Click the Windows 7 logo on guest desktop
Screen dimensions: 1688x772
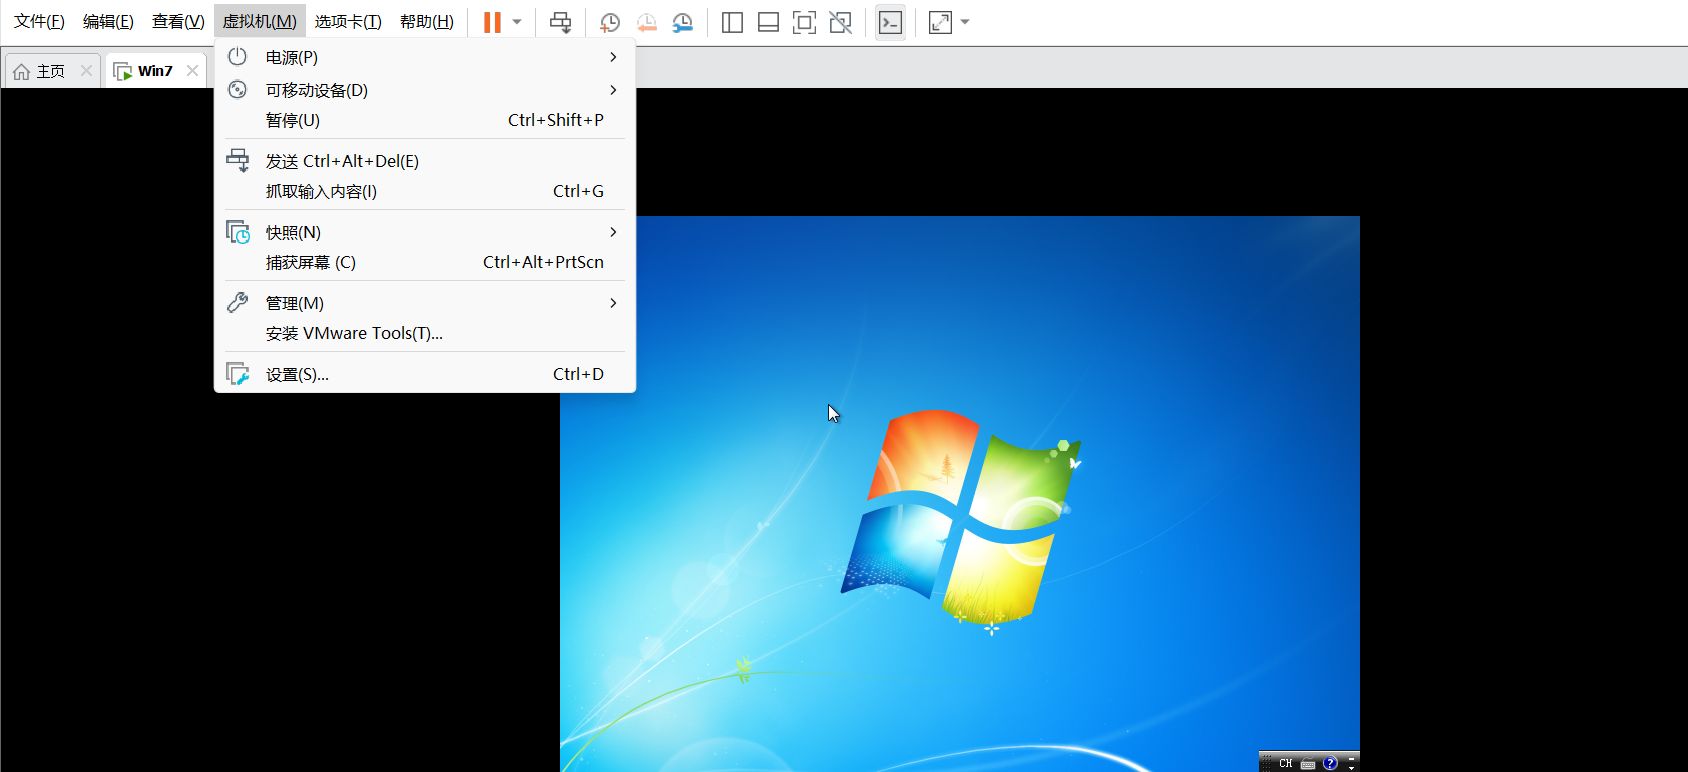[961, 517]
